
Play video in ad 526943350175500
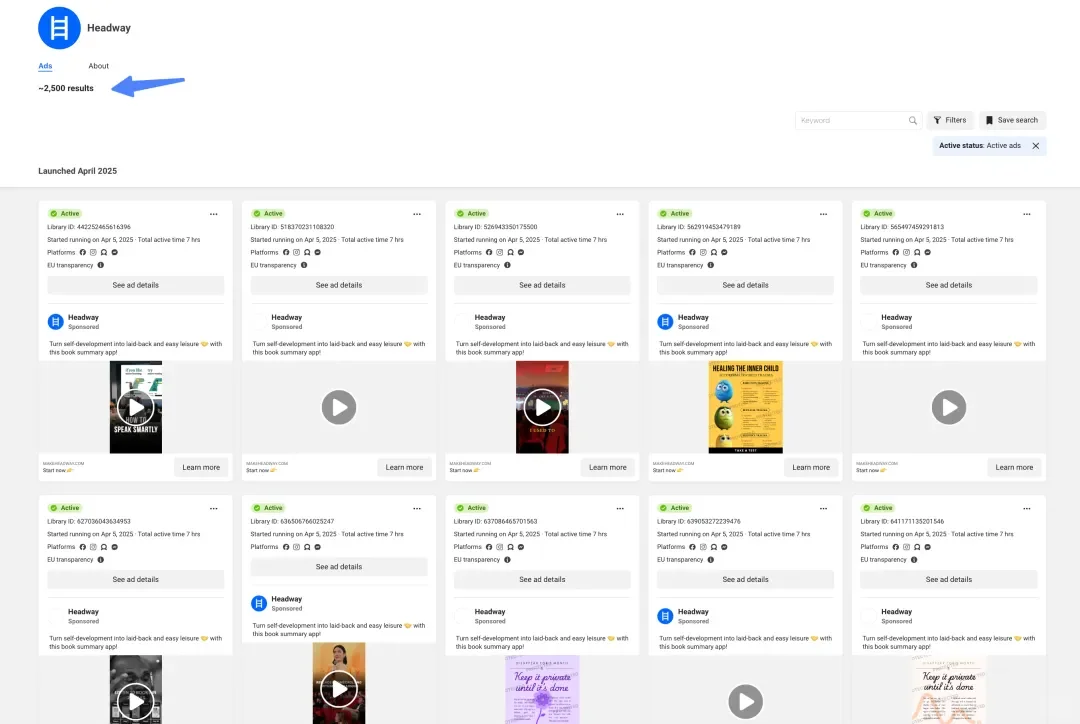click(542, 408)
